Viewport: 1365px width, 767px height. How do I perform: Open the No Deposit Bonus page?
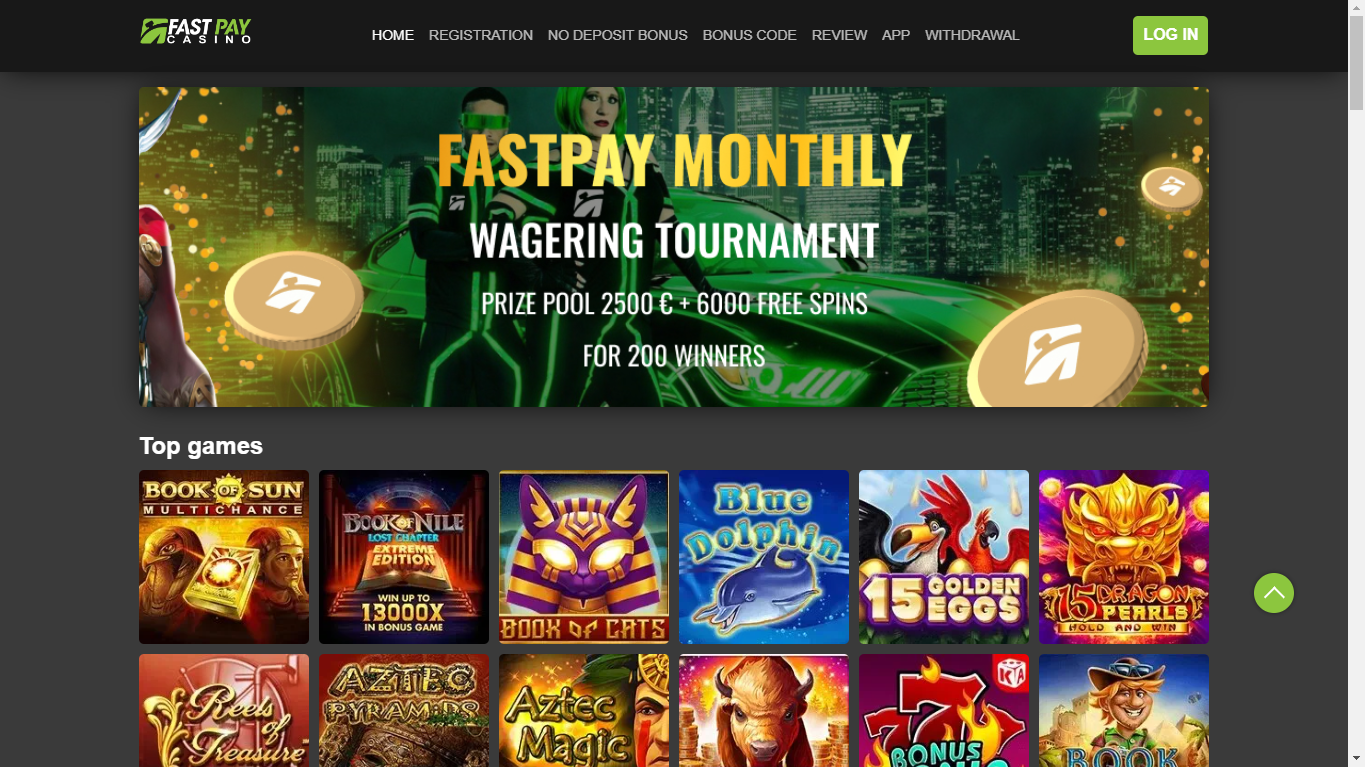tap(618, 35)
